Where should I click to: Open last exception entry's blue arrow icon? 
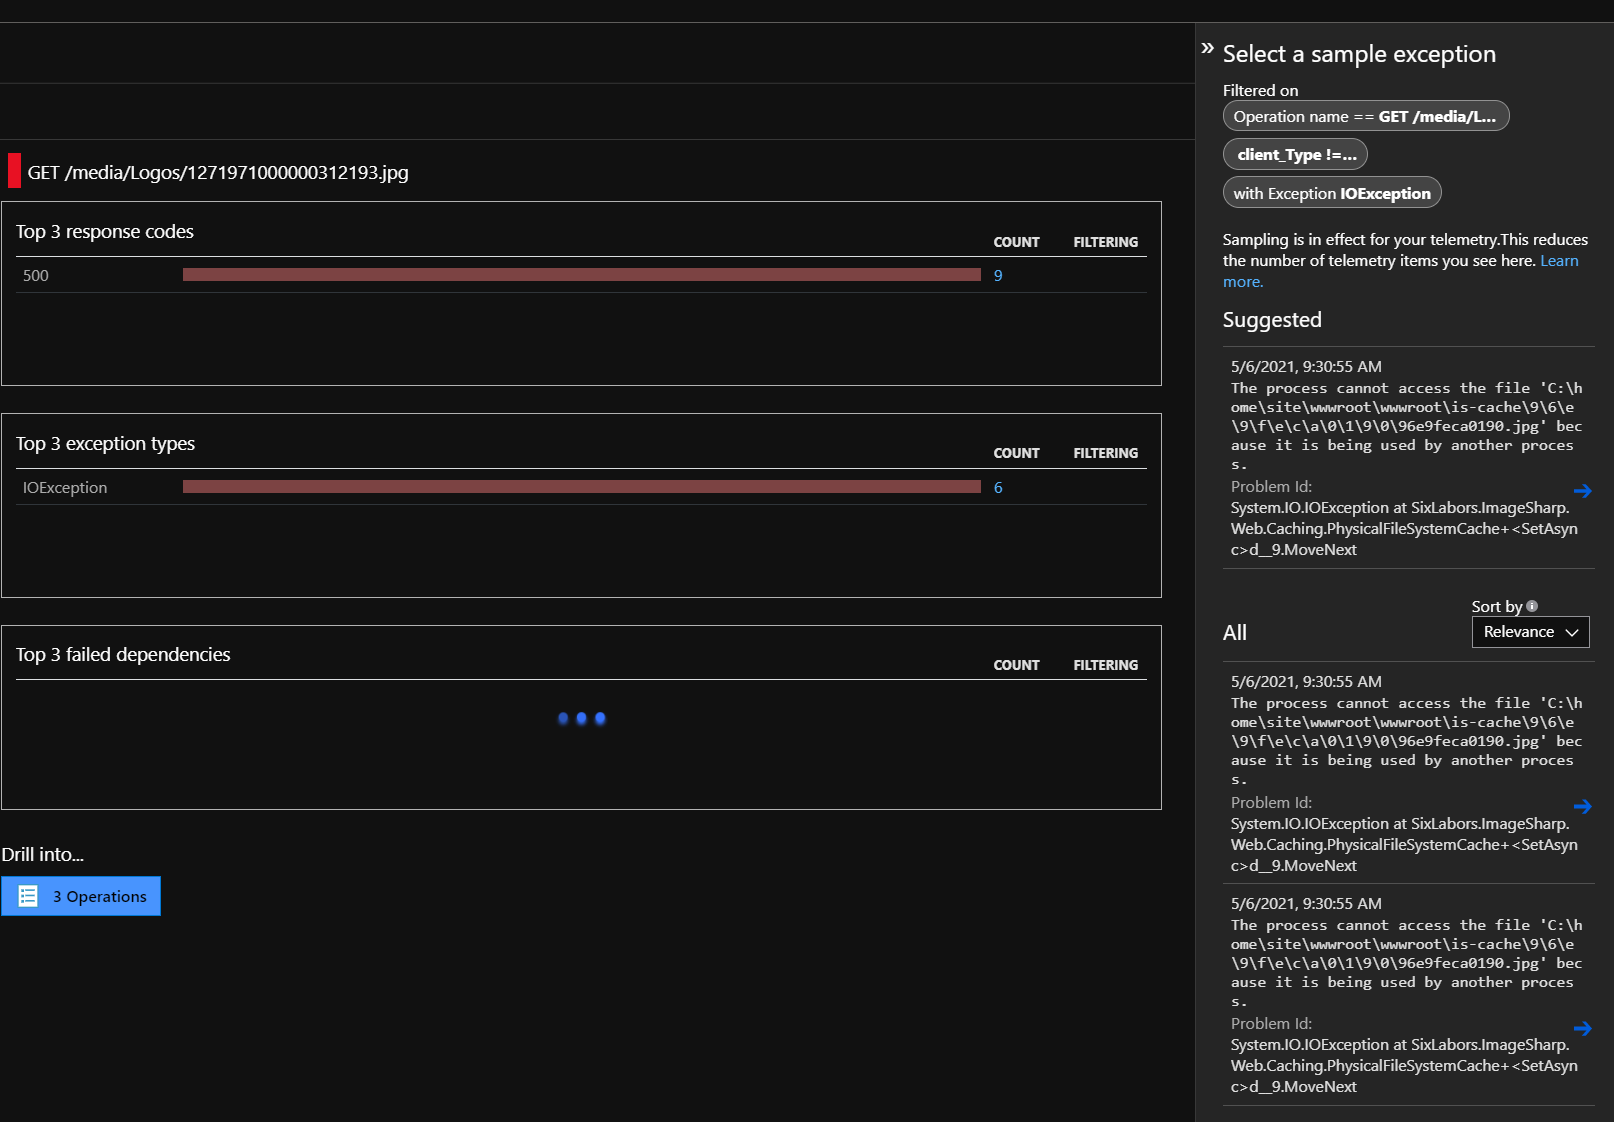(1583, 1028)
